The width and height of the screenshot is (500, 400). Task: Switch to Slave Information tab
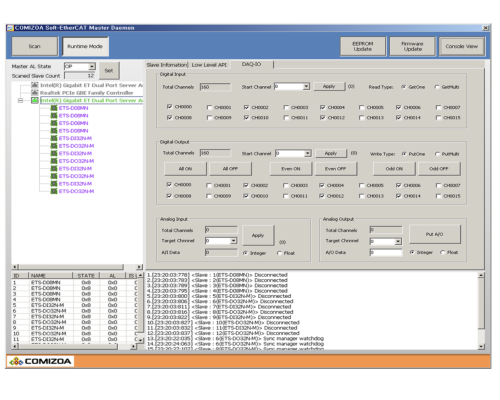point(167,65)
